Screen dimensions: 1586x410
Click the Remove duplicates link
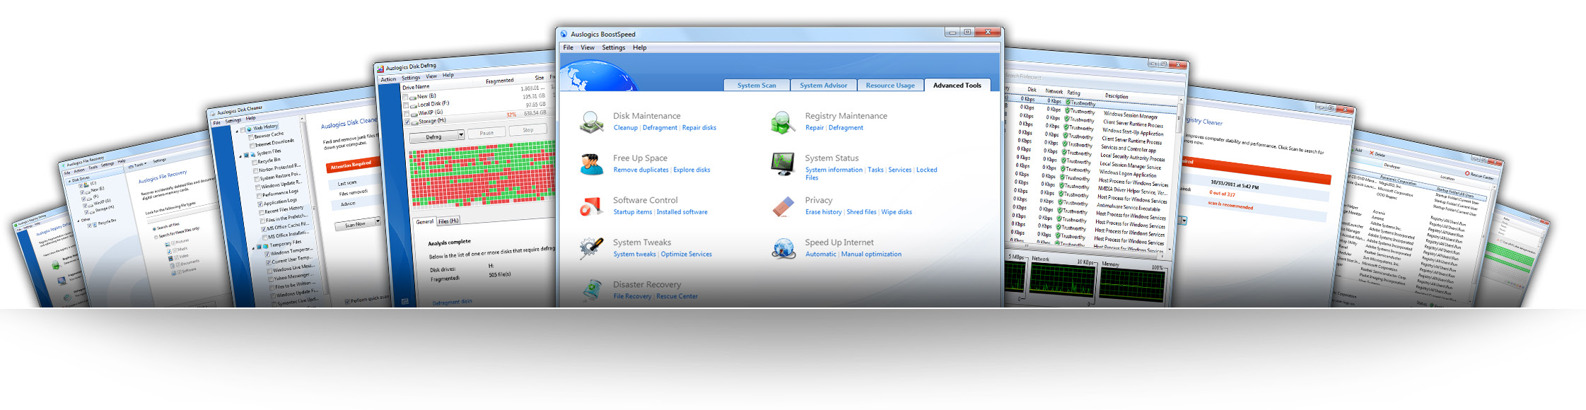640,170
